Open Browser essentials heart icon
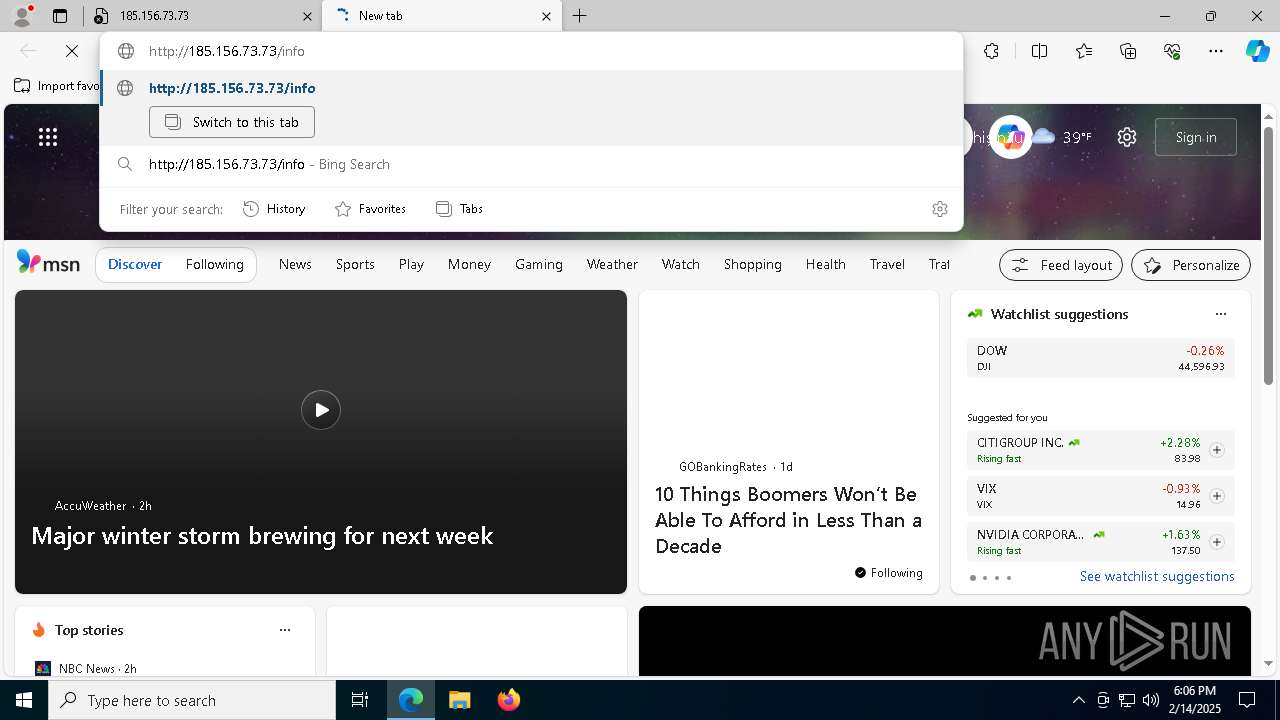1280x720 pixels. pos(1172,51)
